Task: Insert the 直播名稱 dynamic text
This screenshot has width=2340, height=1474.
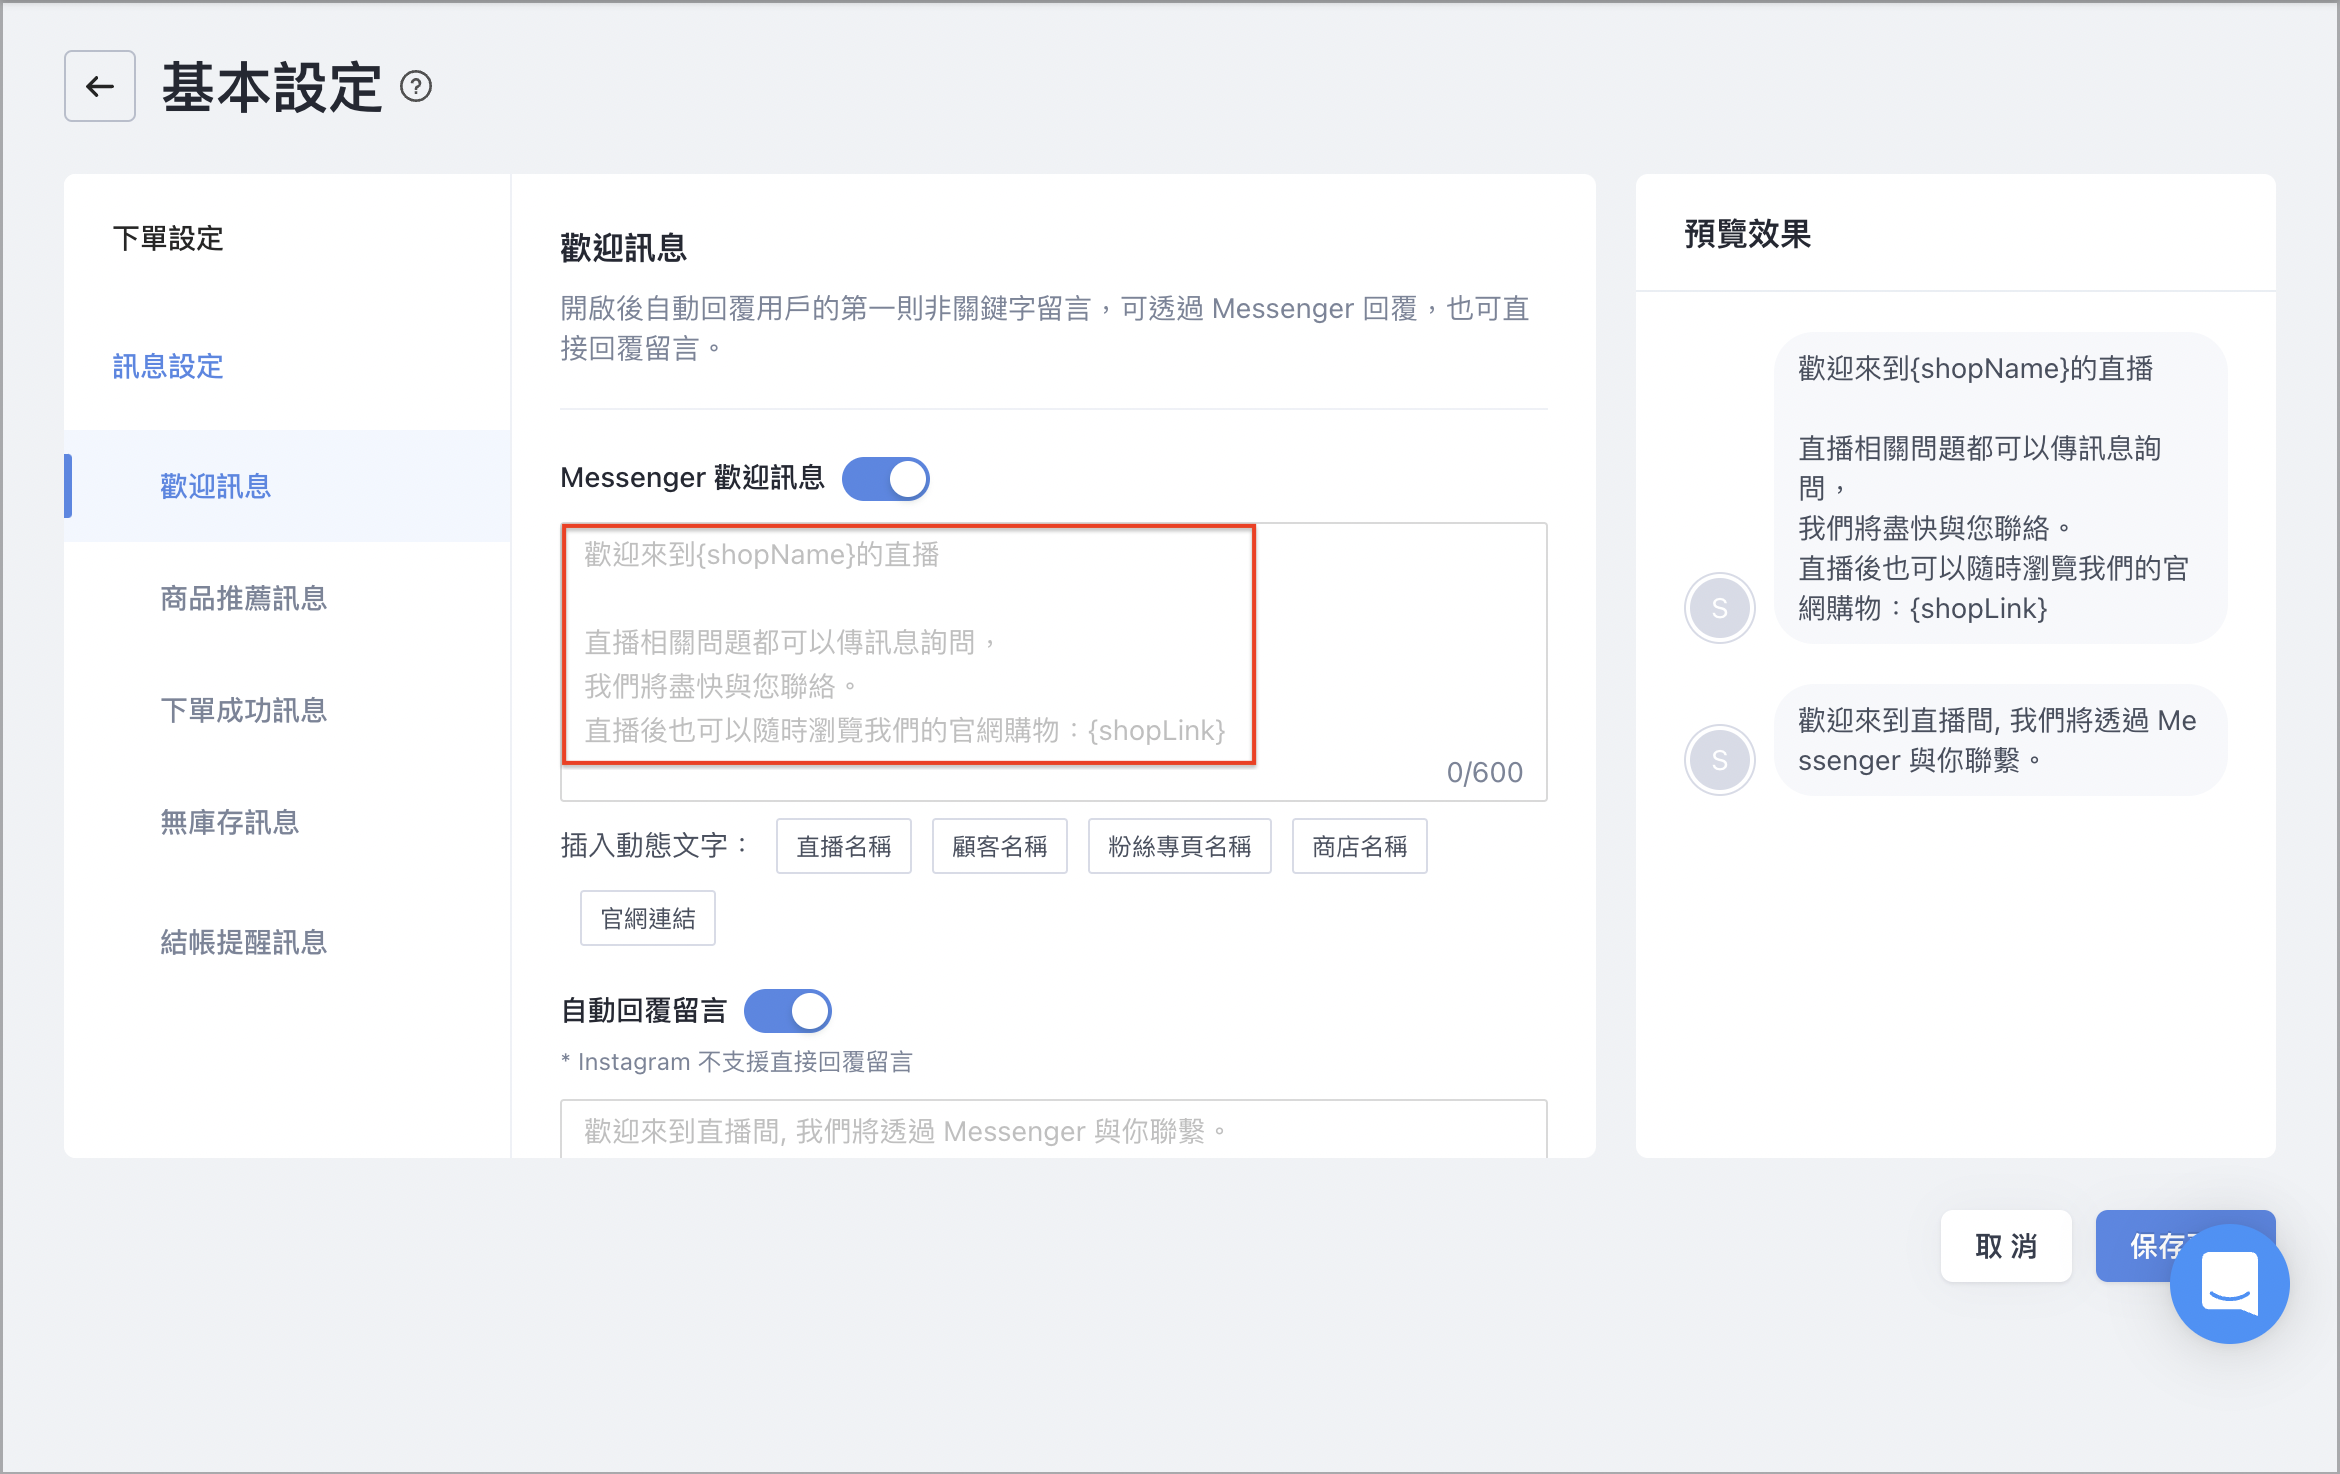Action: point(844,846)
